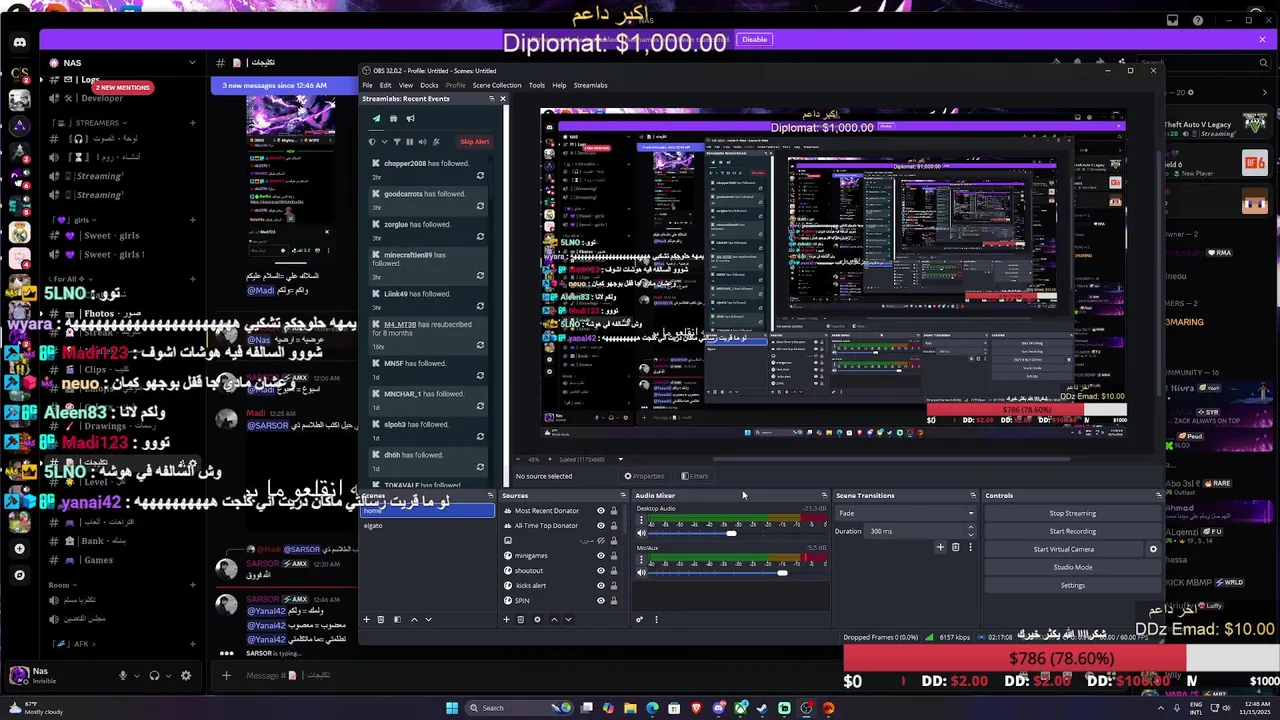Open the Streamlabs menu in OBS
This screenshot has width=1280, height=720.
590,85
